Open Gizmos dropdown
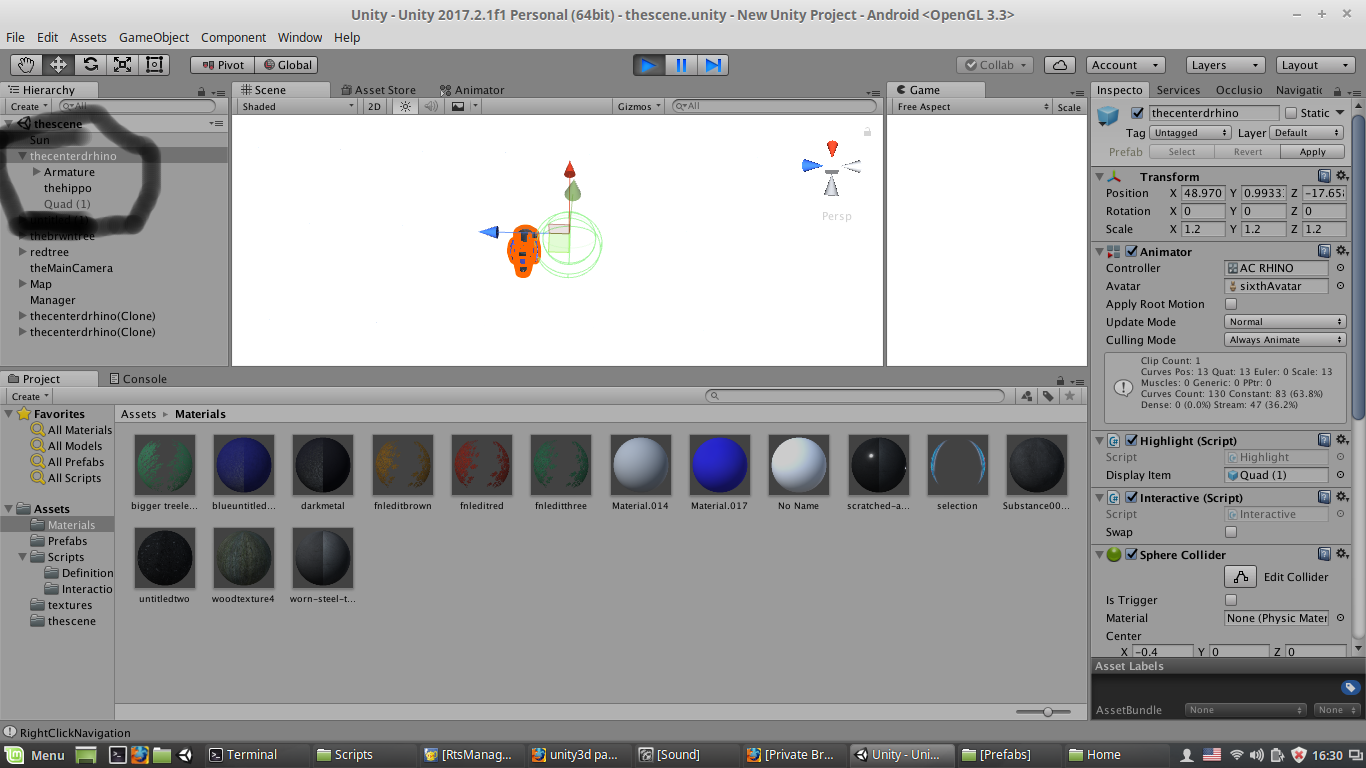This screenshot has height=768, width=1366. click(639, 106)
